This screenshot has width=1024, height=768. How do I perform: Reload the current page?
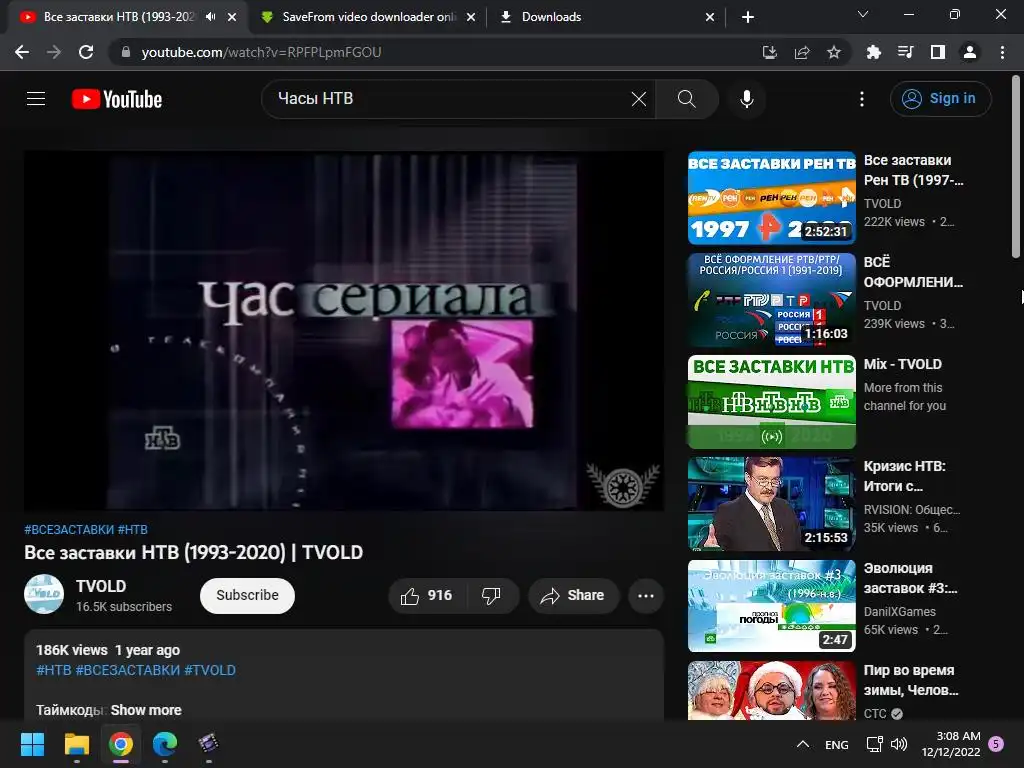click(x=86, y=52)
